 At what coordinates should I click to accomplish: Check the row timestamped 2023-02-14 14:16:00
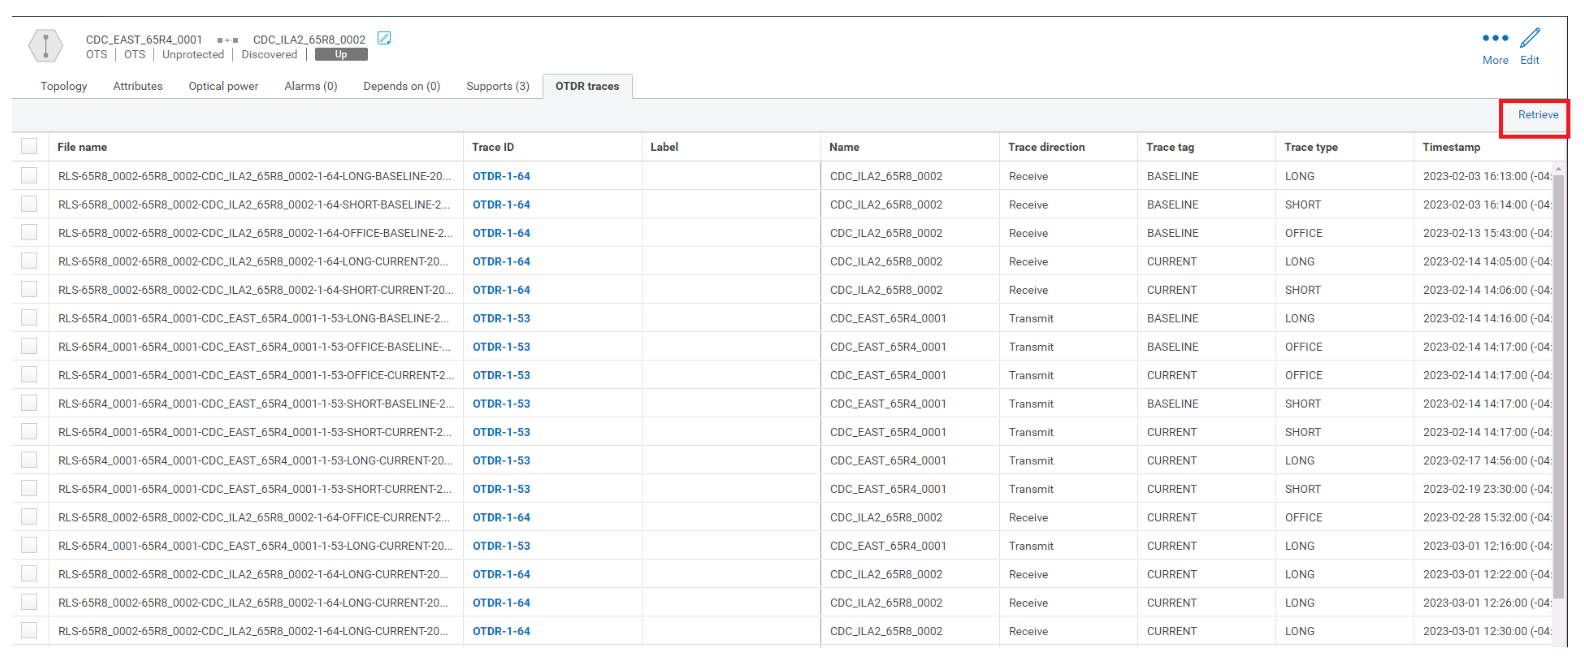[x=29, y=318]
